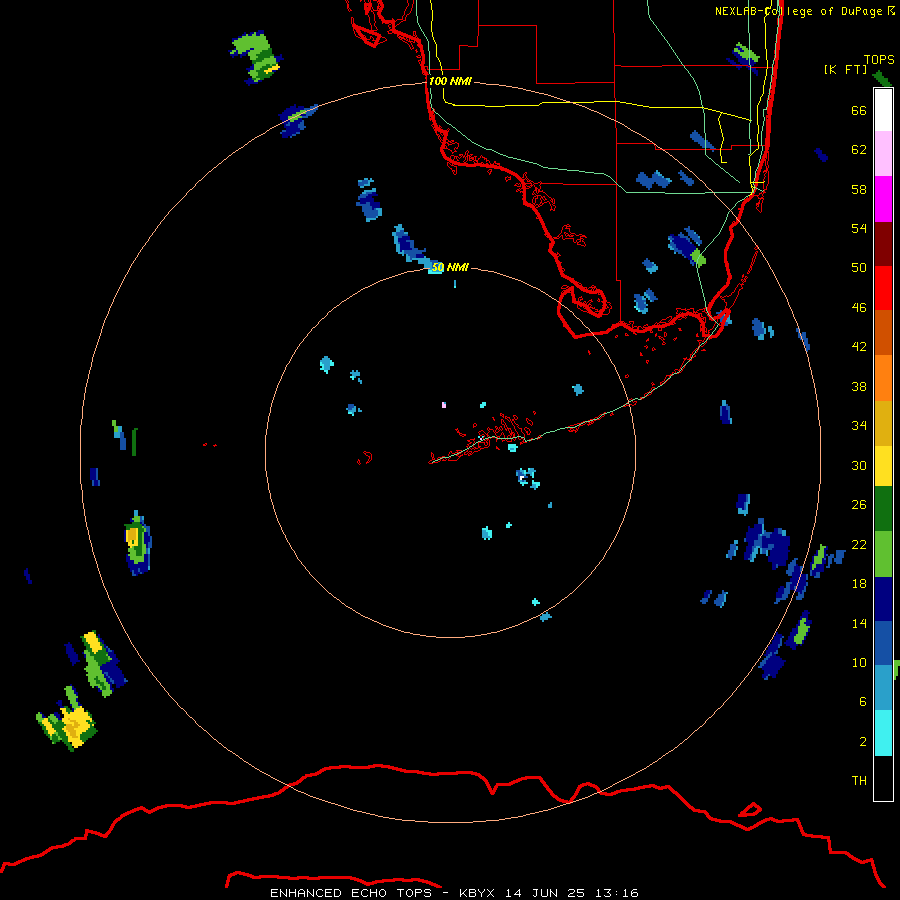
Task: Click the magenta legend swatch
Action: [883, 199]
